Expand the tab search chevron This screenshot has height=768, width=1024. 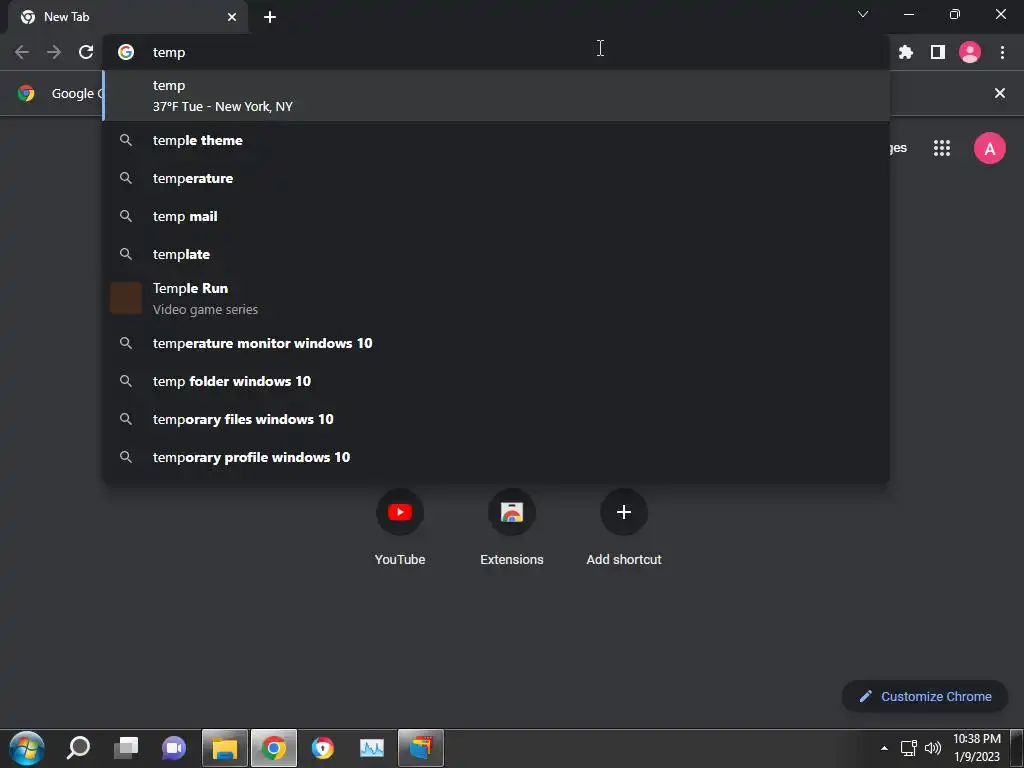863,14
